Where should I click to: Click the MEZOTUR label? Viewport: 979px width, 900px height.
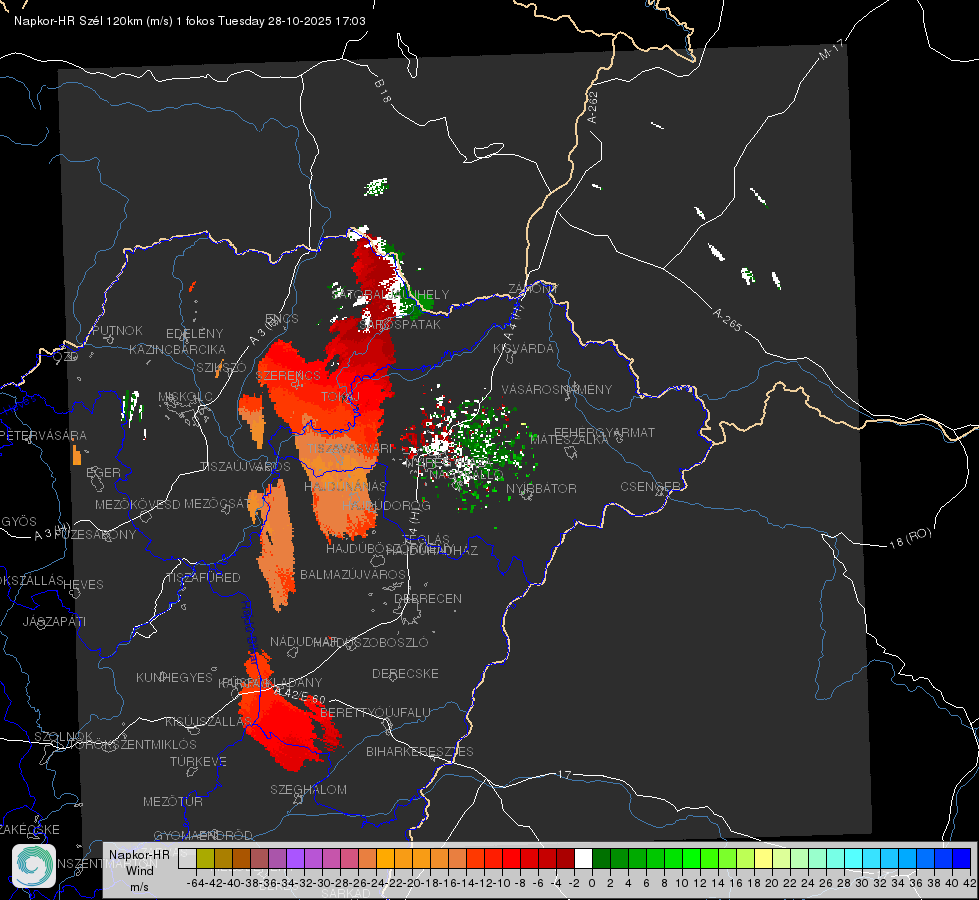coord(173,801)
